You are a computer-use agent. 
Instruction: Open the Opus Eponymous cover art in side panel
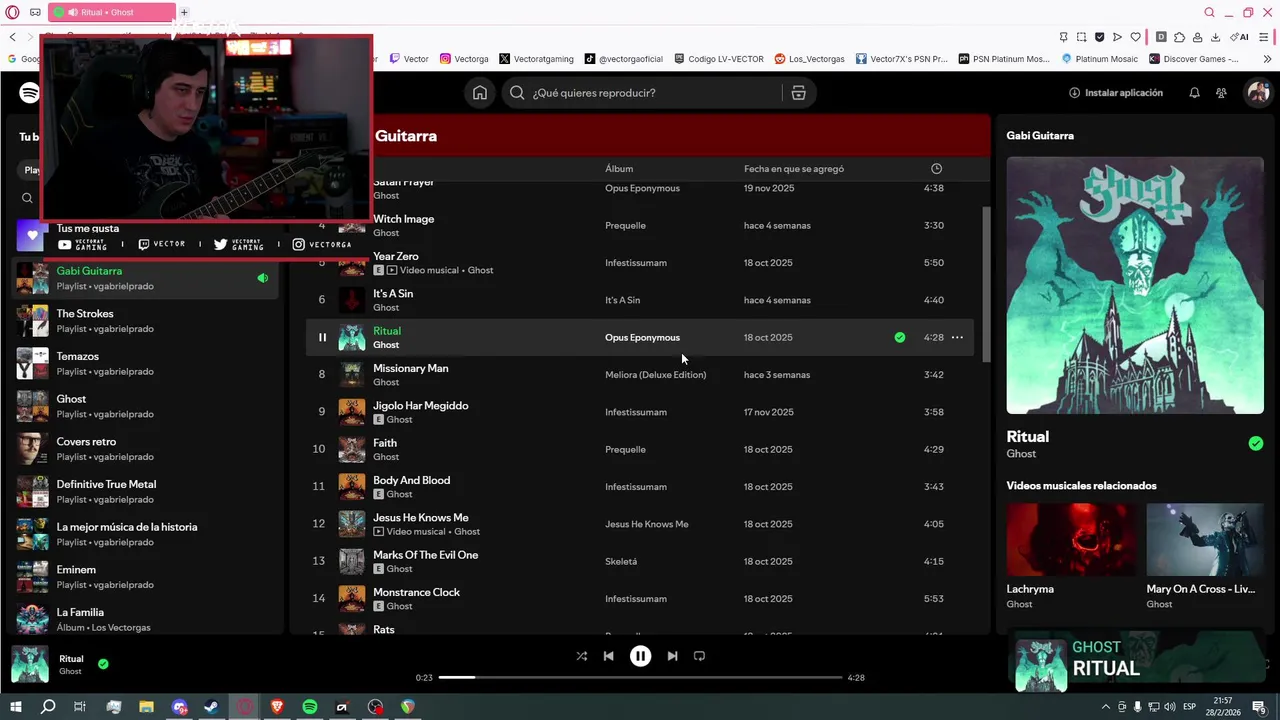[x=1135, y=285]
